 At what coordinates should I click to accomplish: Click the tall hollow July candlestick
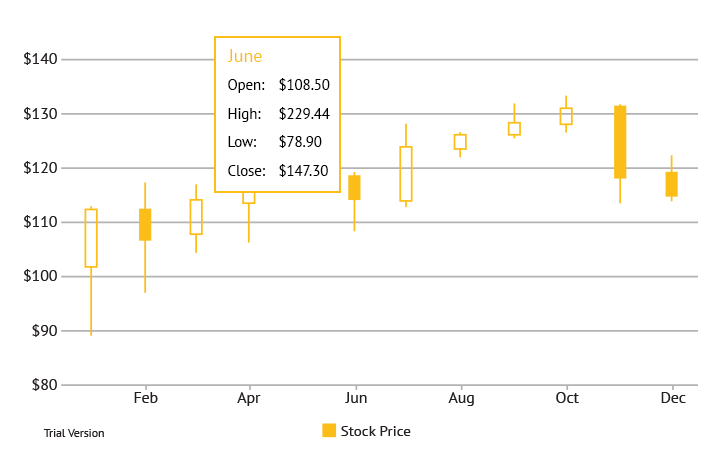406,174
